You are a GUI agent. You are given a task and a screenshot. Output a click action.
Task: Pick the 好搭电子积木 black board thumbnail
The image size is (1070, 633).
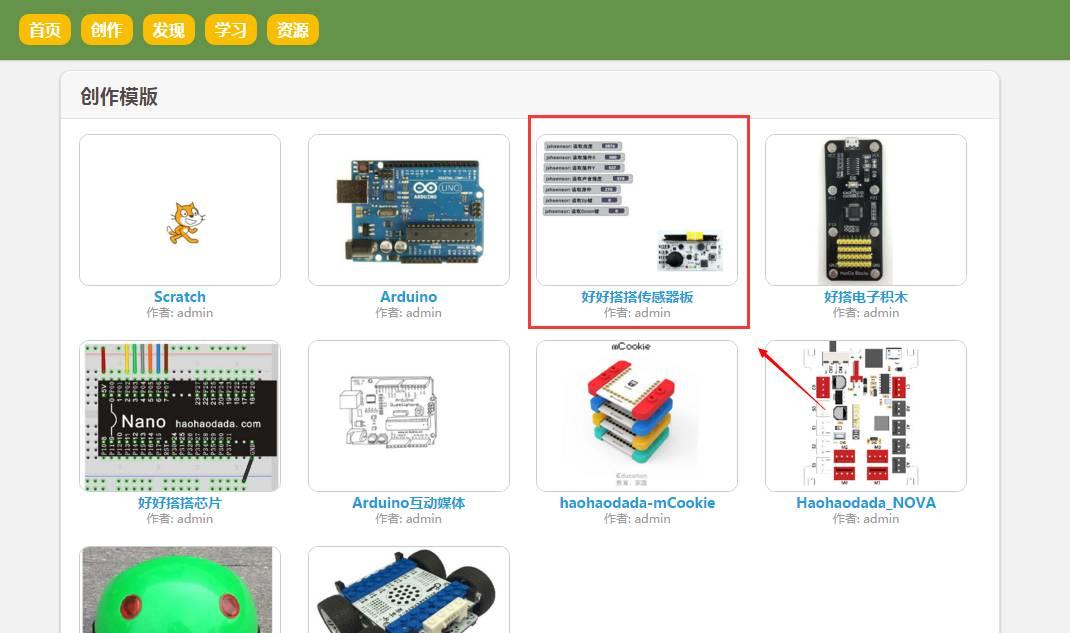pos(866,209)
